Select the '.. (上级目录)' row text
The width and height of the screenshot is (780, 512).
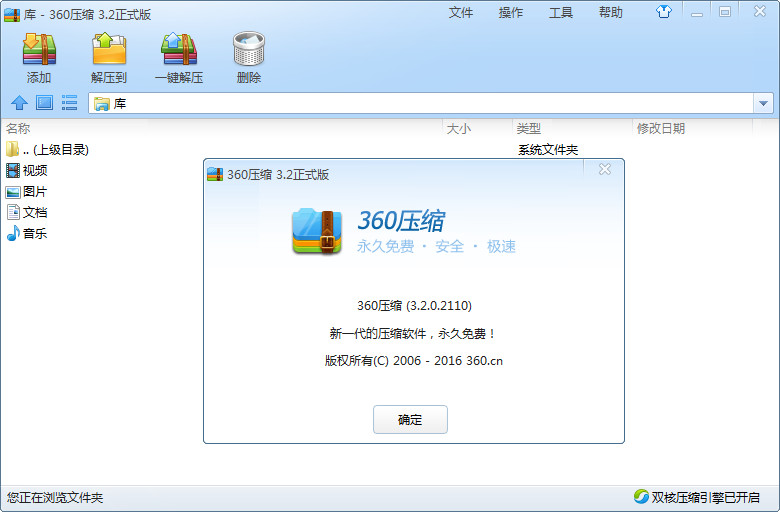coord(56,150)
